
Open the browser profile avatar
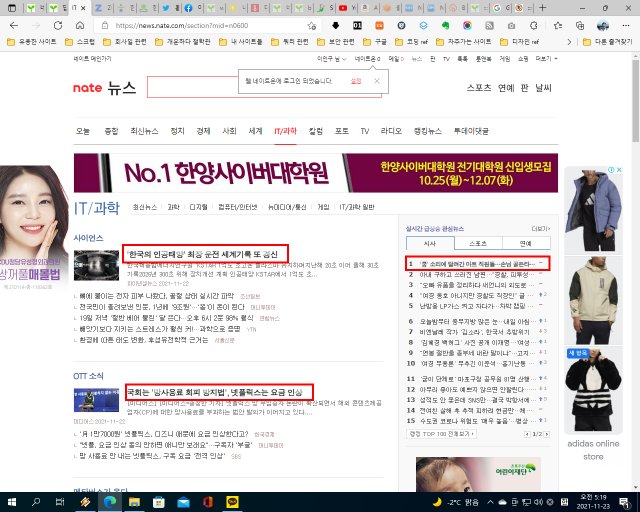tap(602, 25)
